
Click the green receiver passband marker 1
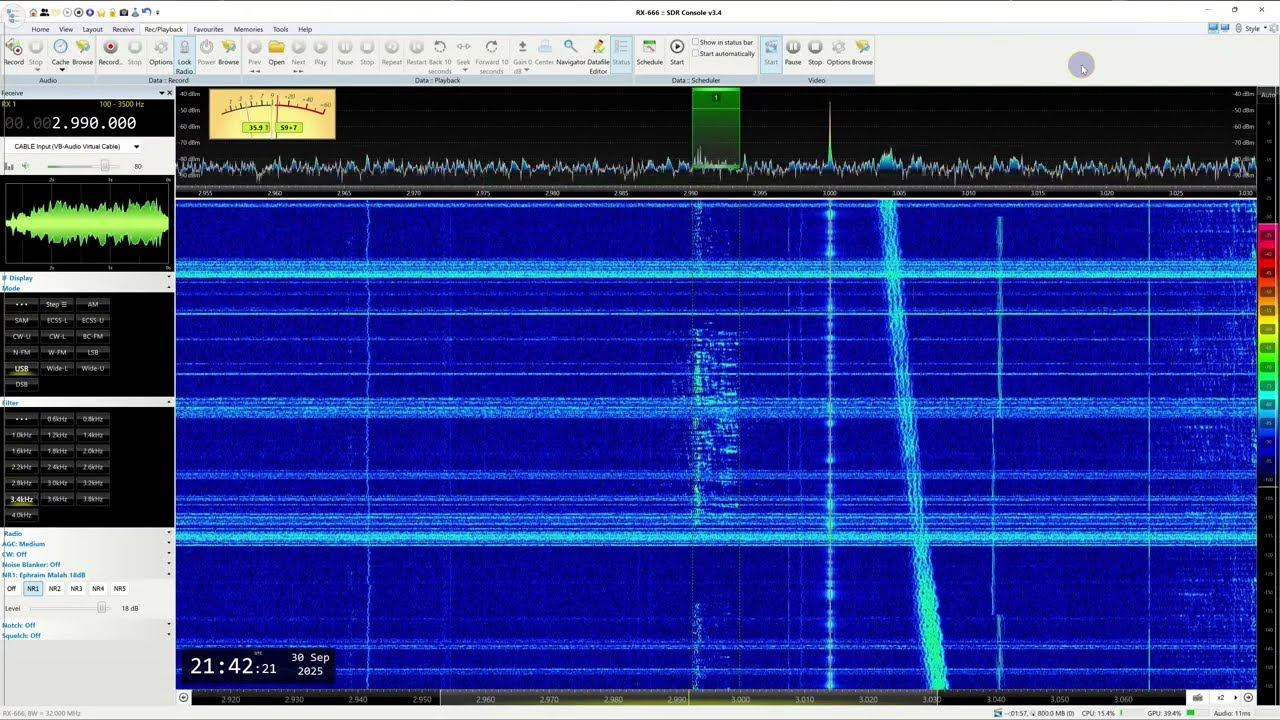click(x=716, y=129)
